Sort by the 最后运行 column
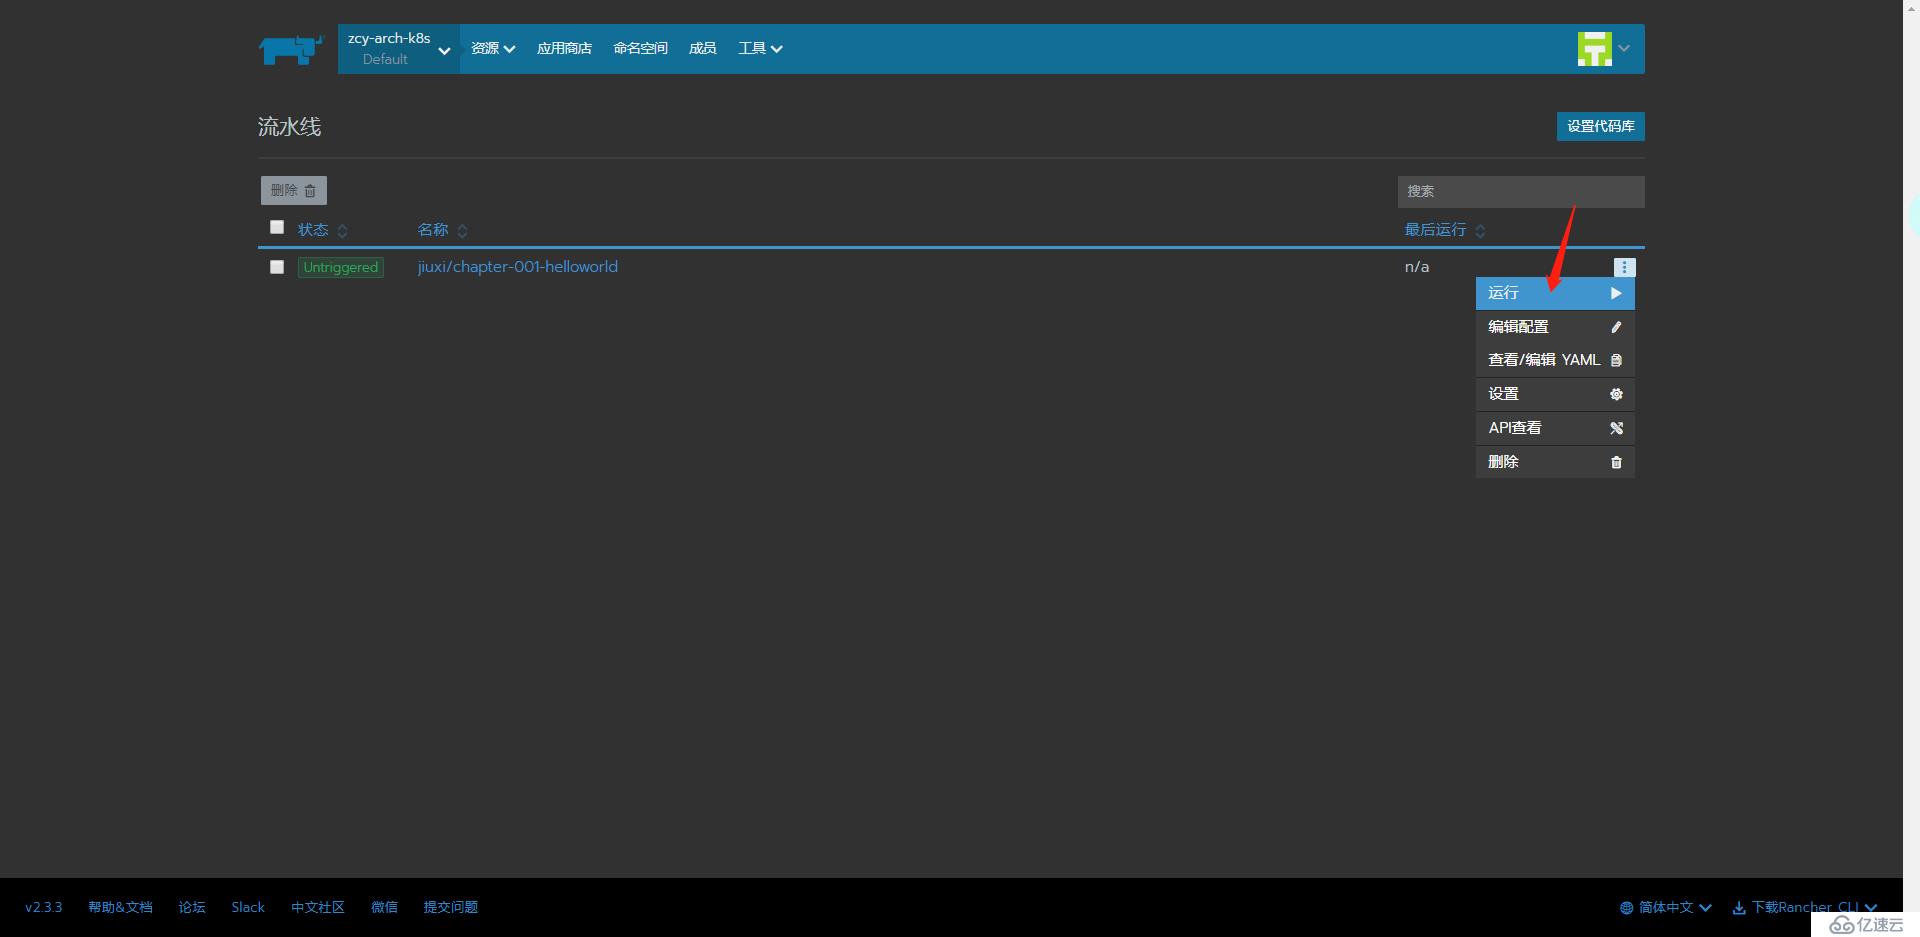 (1444, 230)
